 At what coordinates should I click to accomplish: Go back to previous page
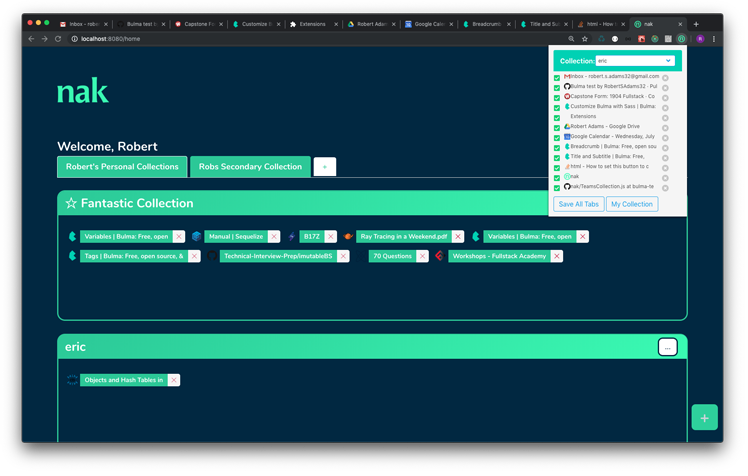[x=31, y=39]
